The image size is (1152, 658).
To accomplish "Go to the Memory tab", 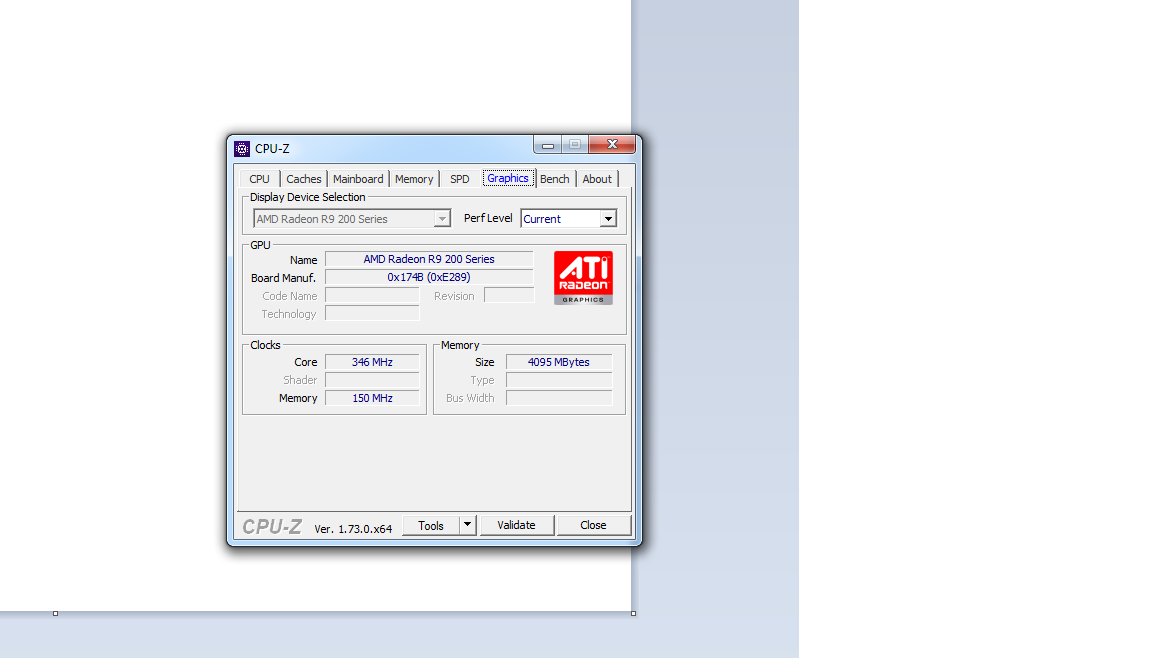I will (414, 179).
